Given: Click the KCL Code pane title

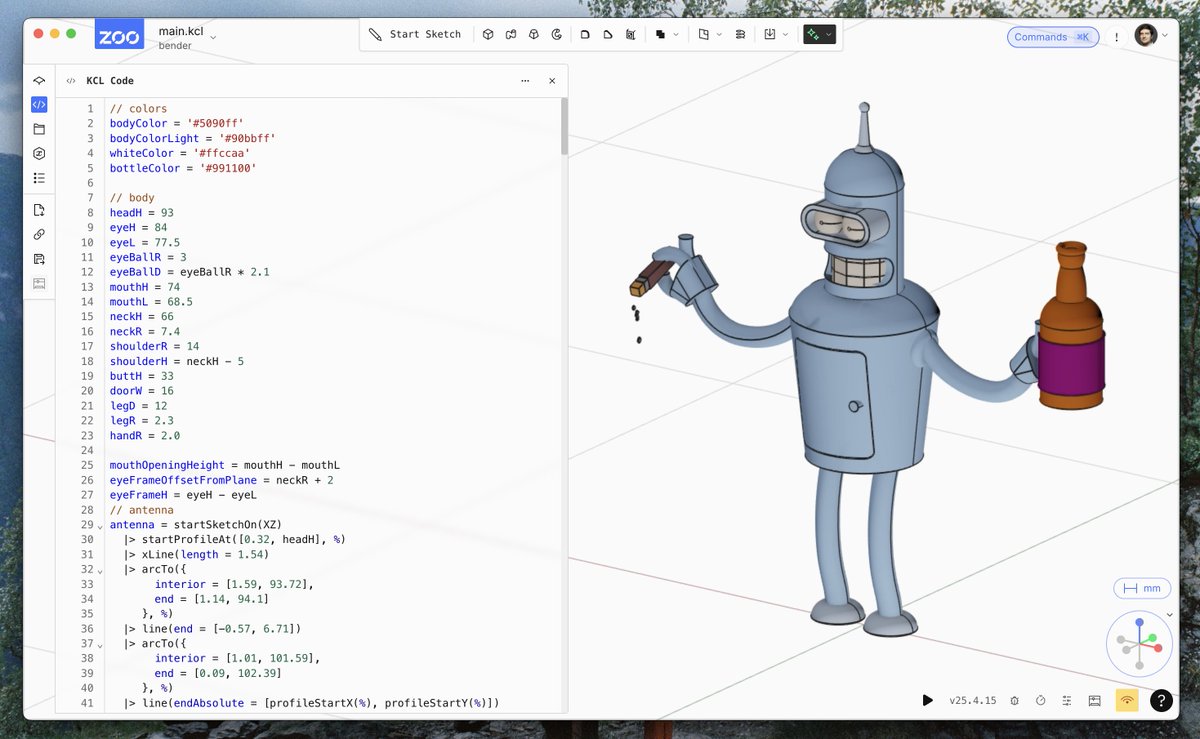Looking at the screenshot, I should 110,81.
